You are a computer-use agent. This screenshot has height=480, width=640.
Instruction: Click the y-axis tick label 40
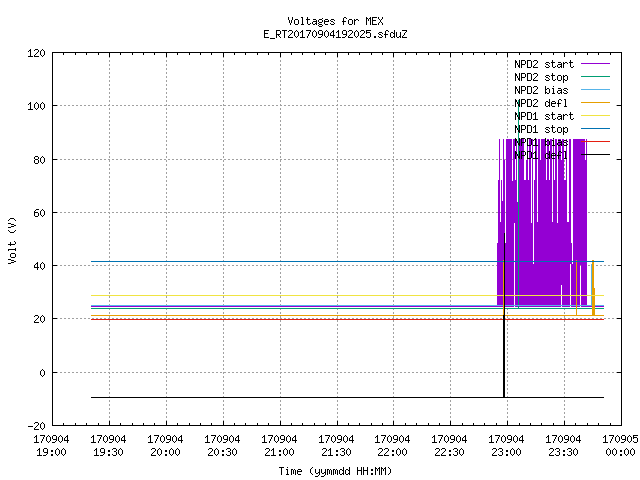click(x=39, y=267)
